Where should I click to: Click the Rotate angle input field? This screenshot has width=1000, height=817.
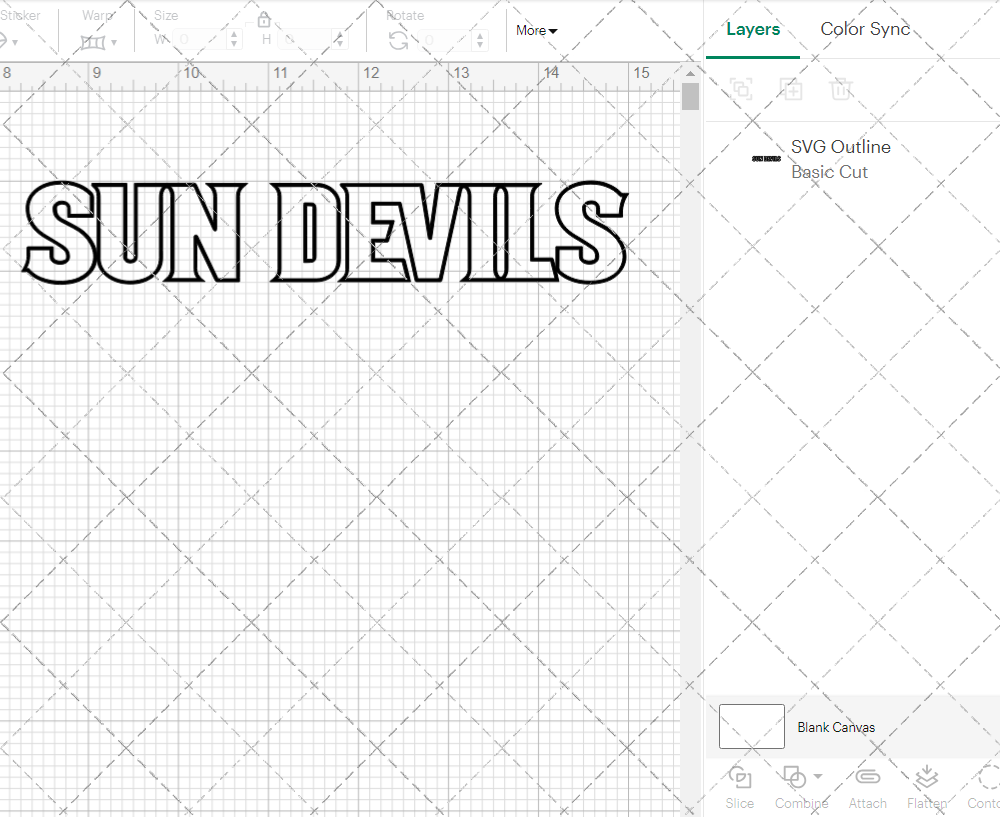coord(446,40)
